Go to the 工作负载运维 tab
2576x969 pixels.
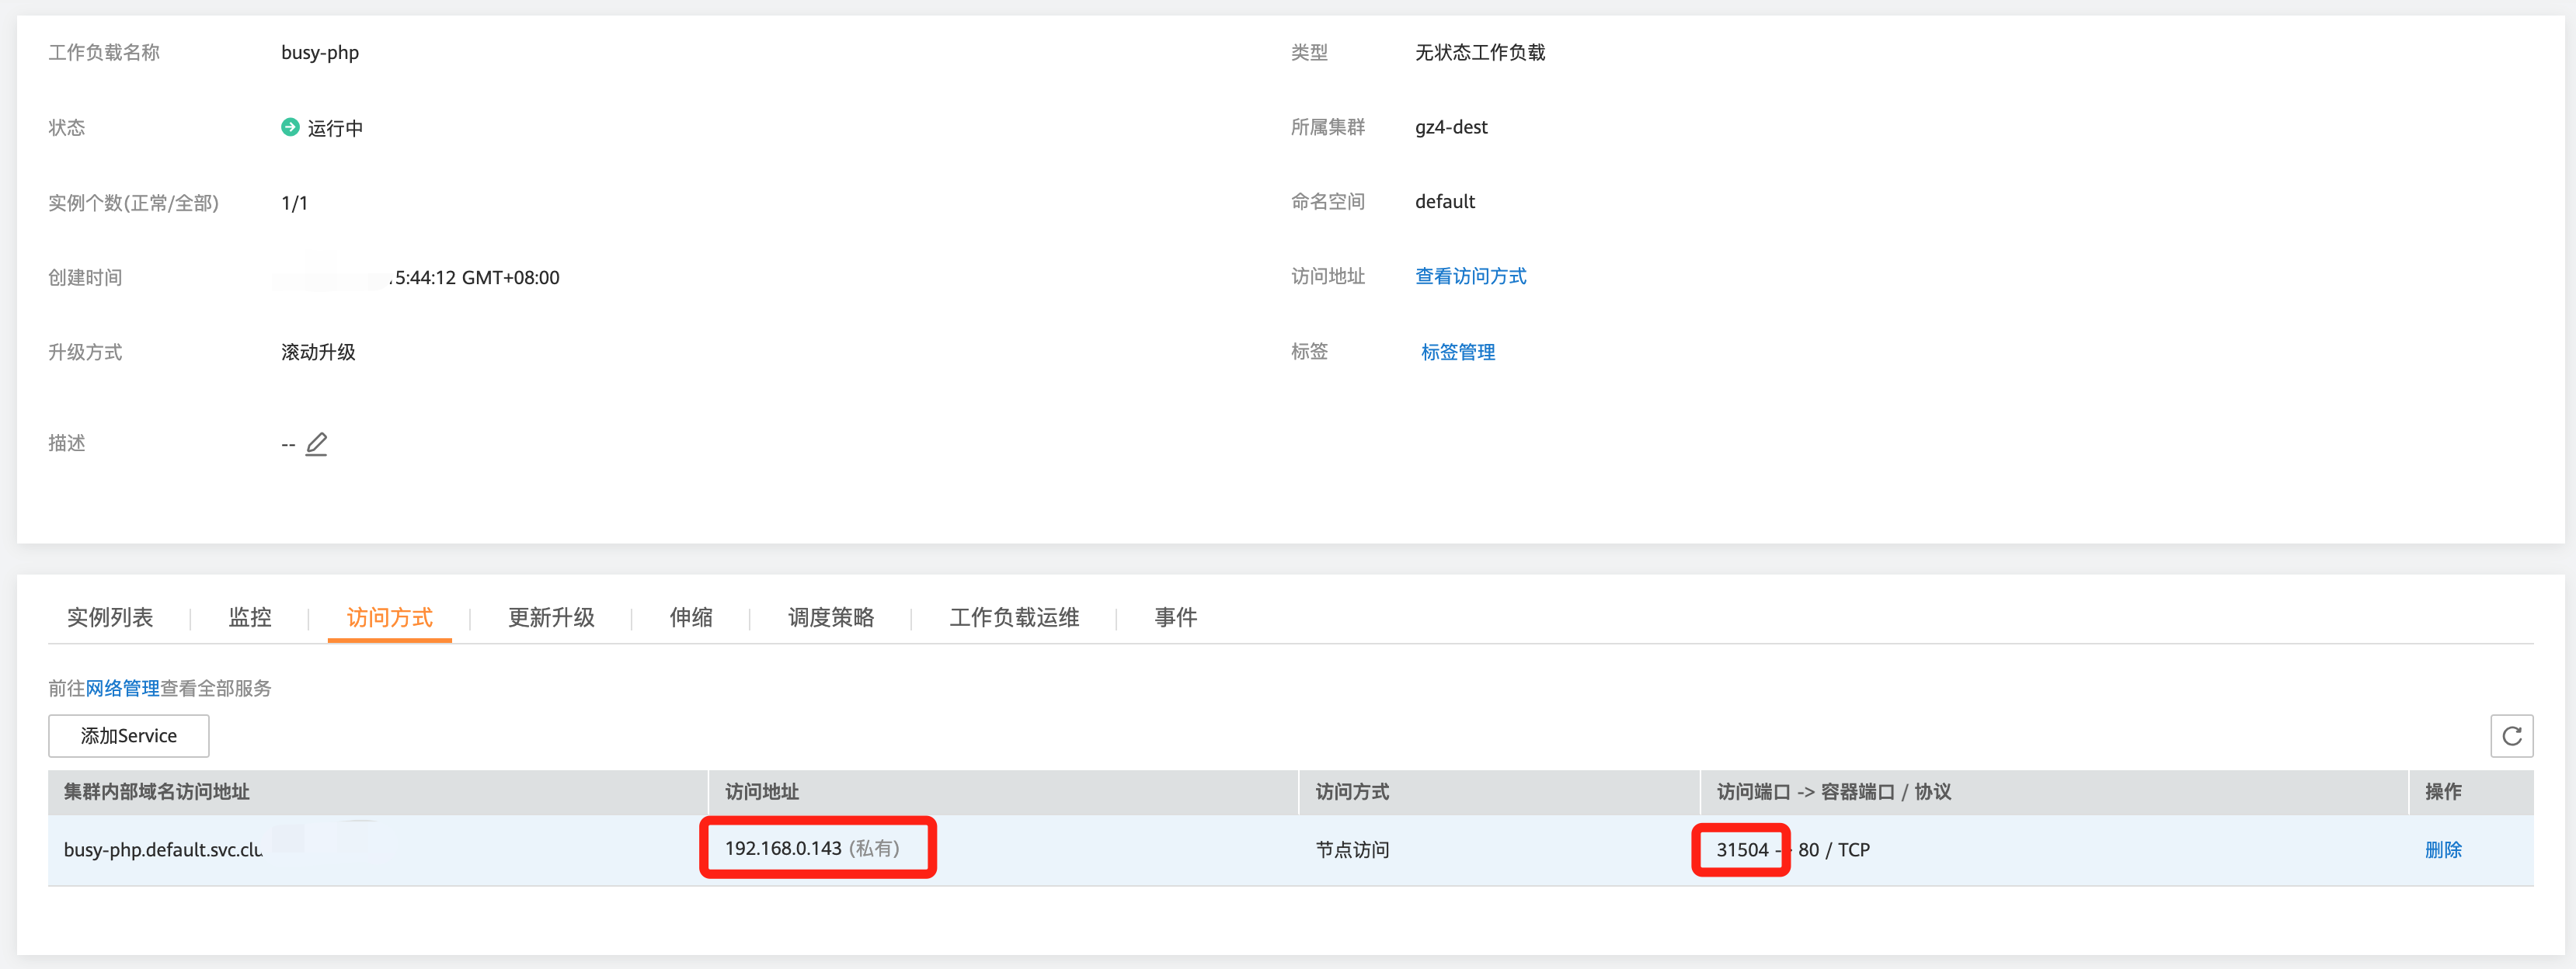click(x=1013, y=617)
